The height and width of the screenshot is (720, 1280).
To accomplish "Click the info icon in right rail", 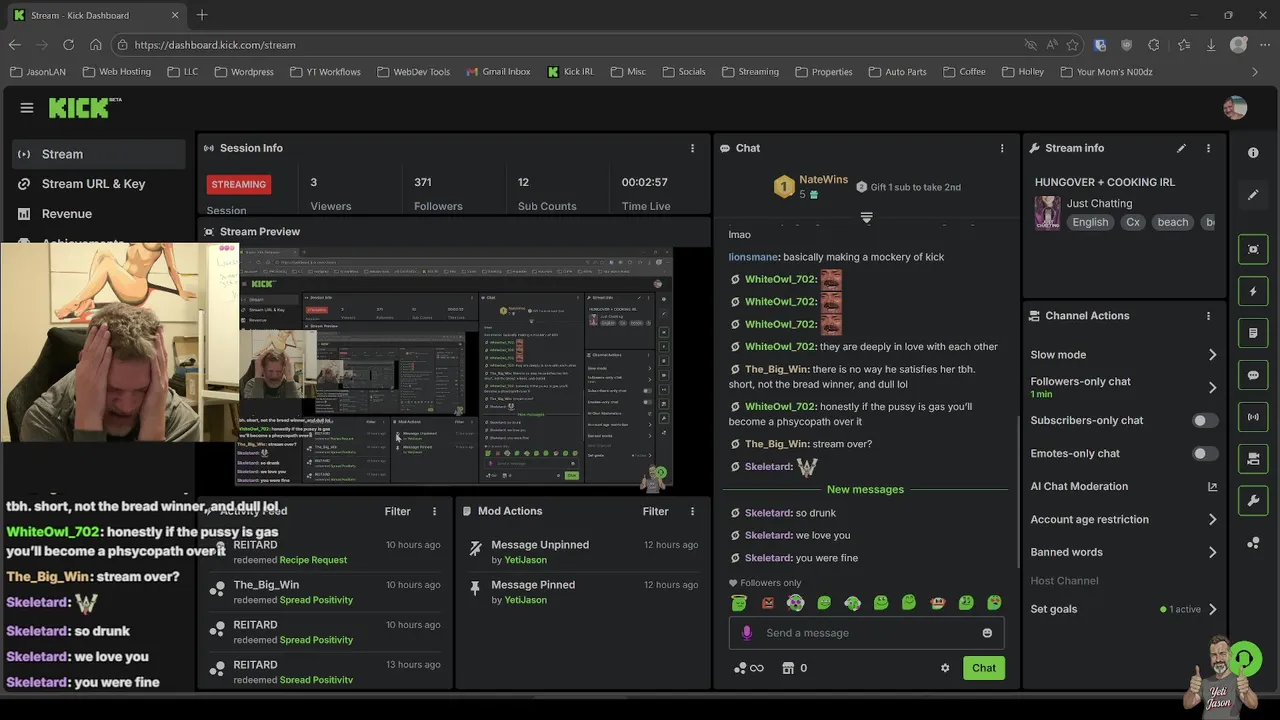I will 1253,153.
